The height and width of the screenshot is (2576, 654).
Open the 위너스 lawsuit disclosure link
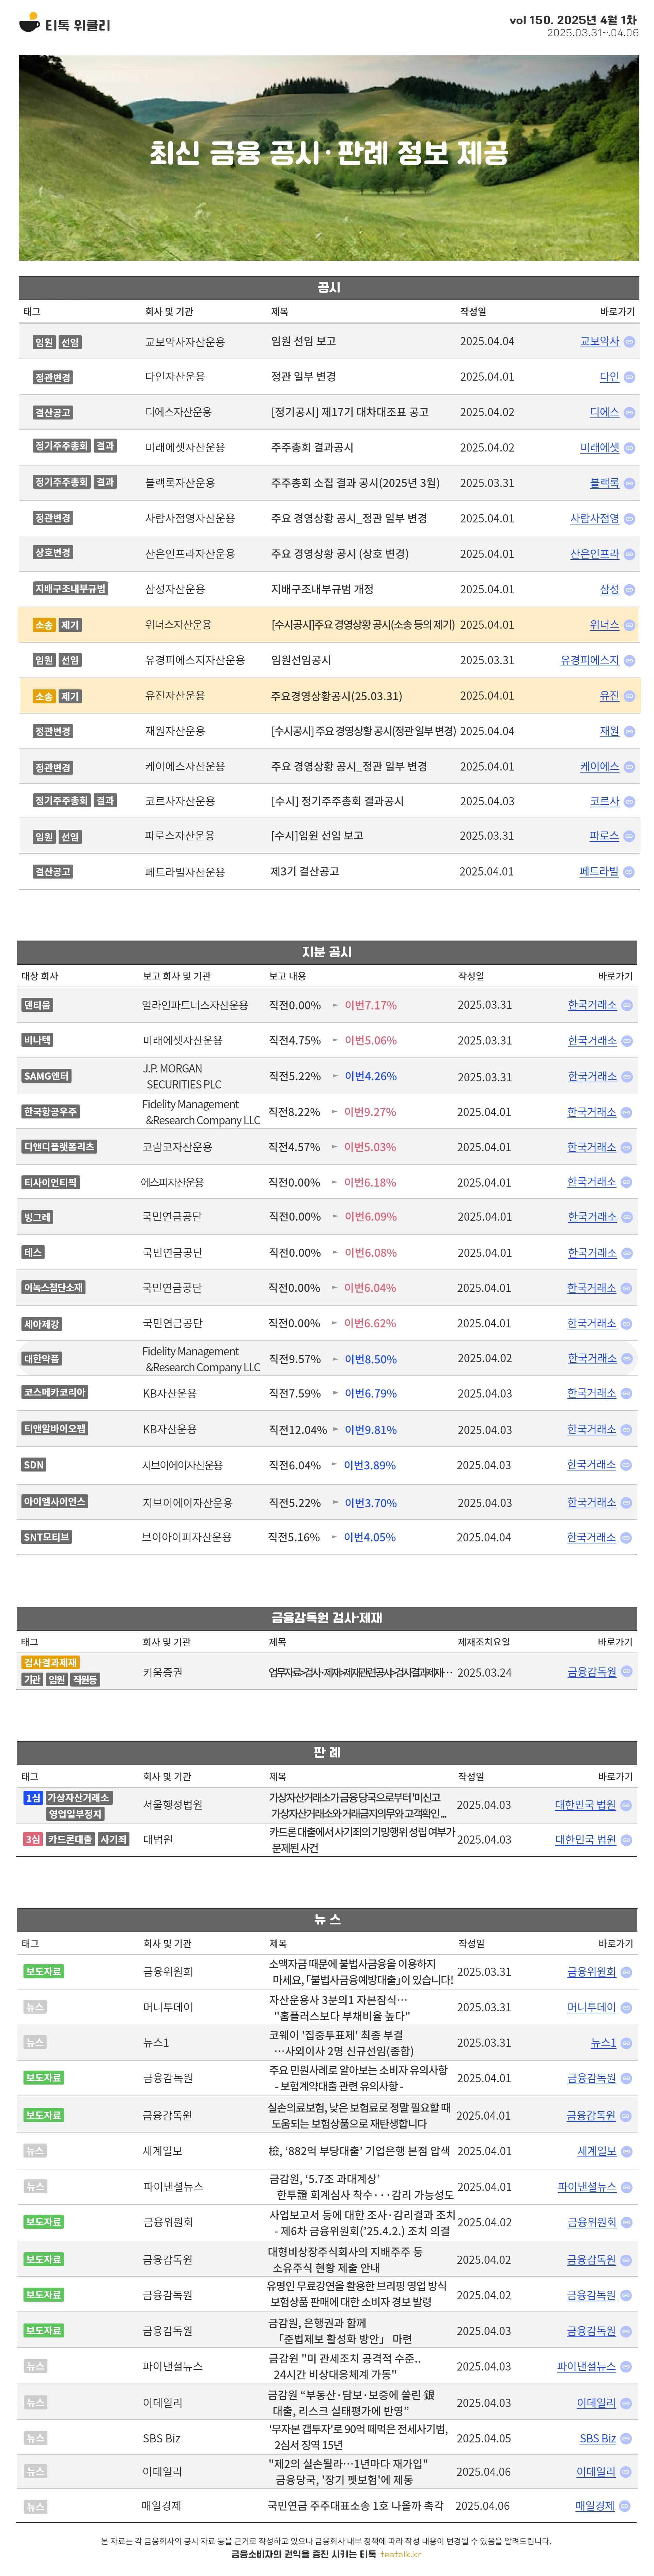604,625
